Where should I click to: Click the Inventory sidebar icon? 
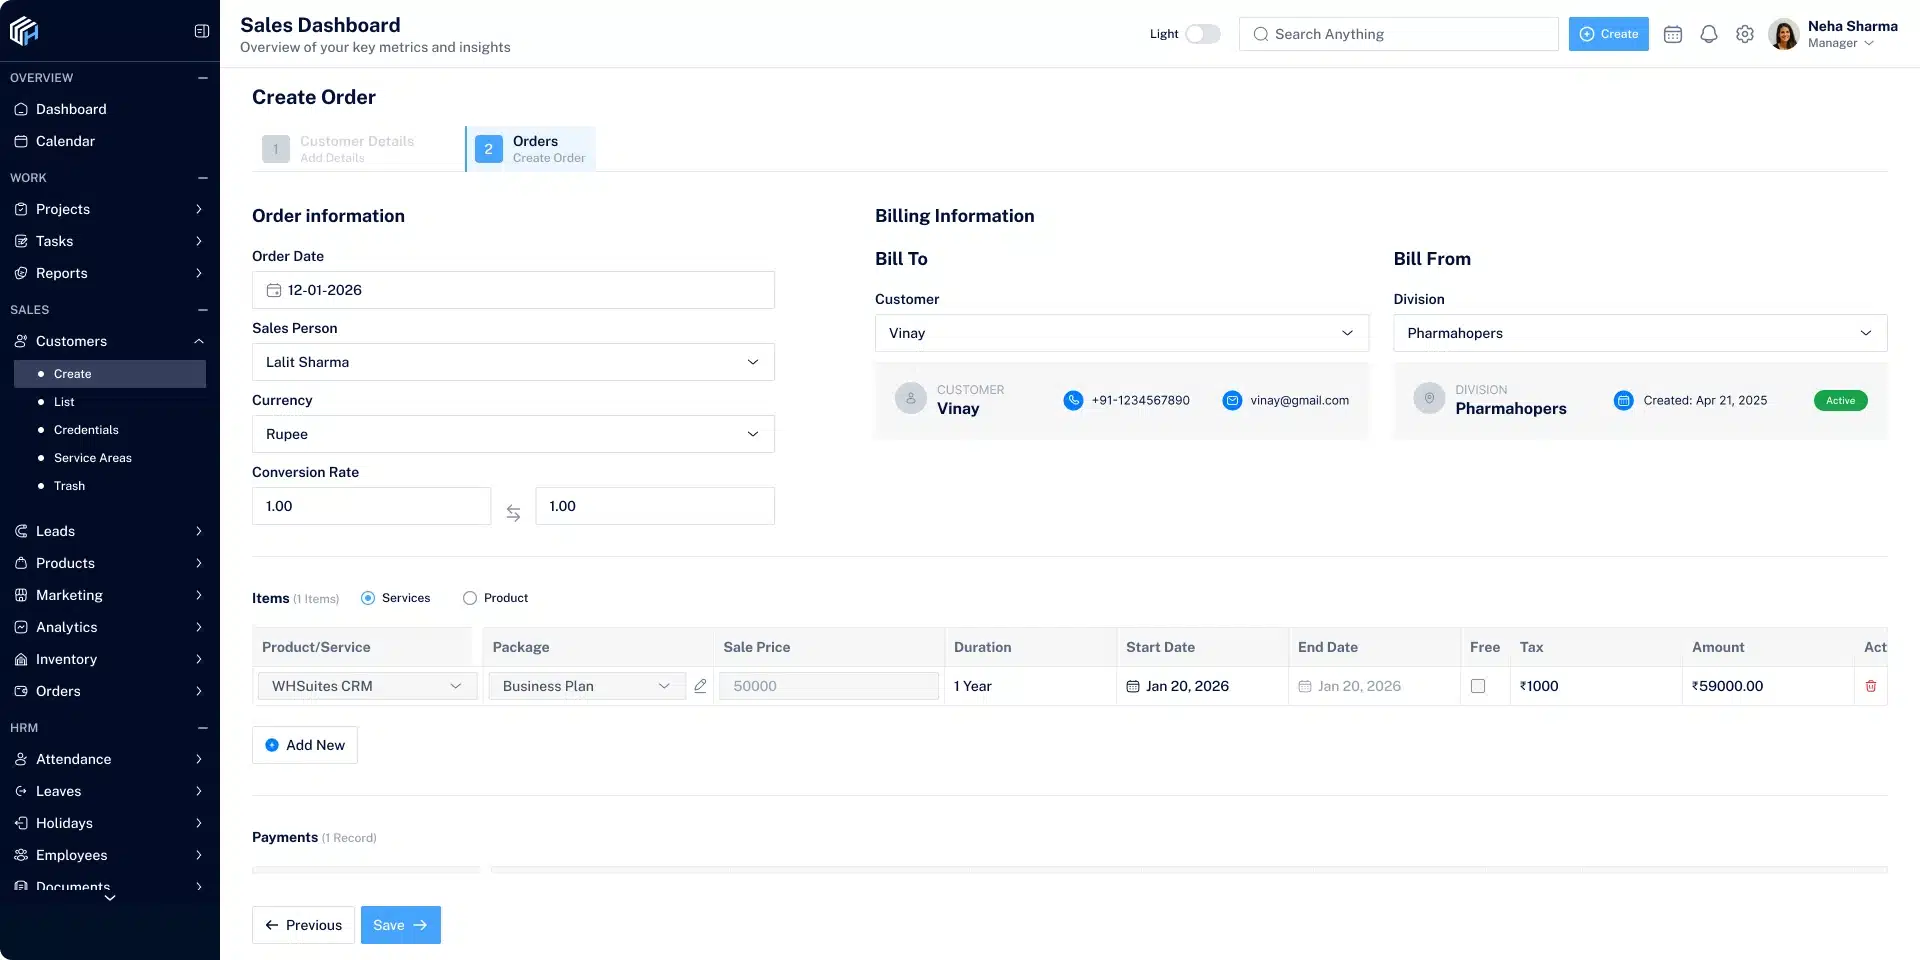point(21,659)
